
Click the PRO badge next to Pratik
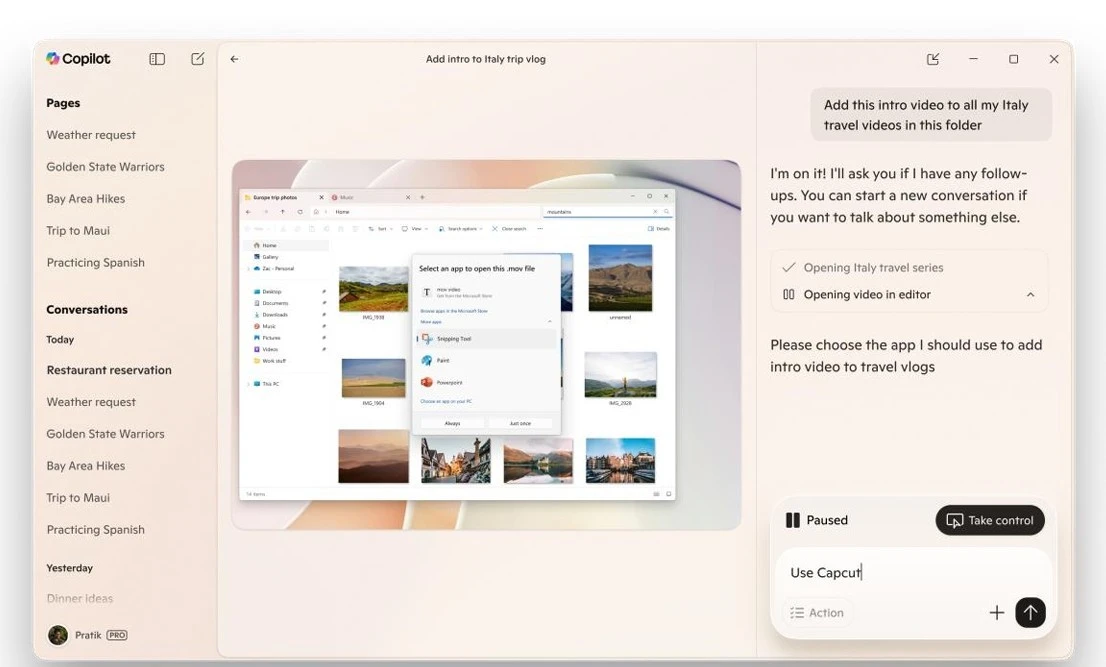point(117,635)
